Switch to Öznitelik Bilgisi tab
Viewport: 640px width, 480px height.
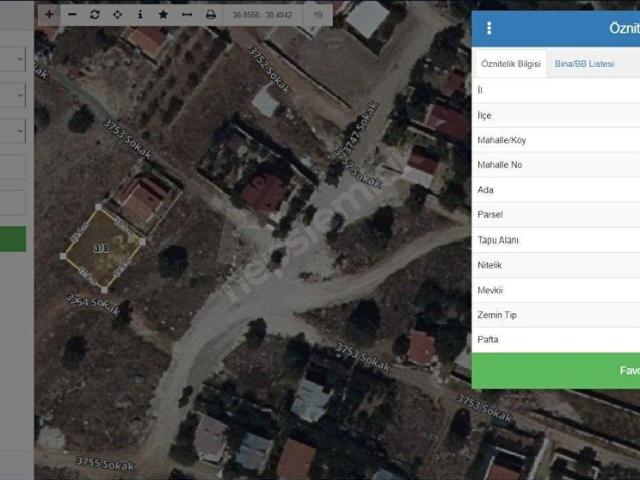(x=511, y=64)
